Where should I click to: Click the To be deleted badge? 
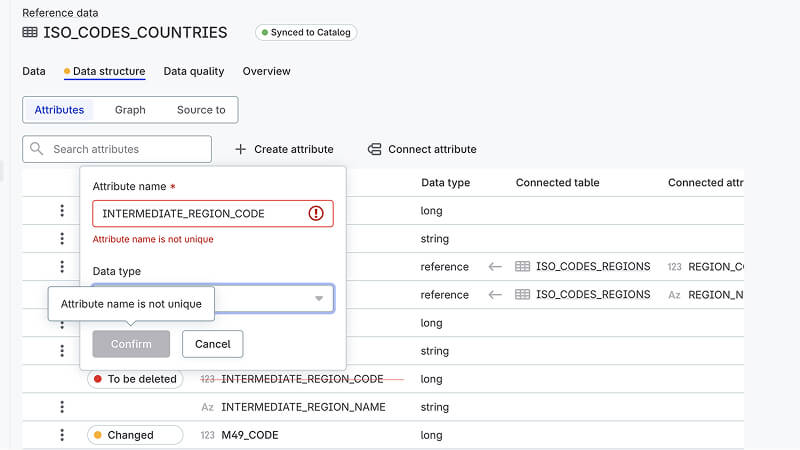click(x=135, y=379)
